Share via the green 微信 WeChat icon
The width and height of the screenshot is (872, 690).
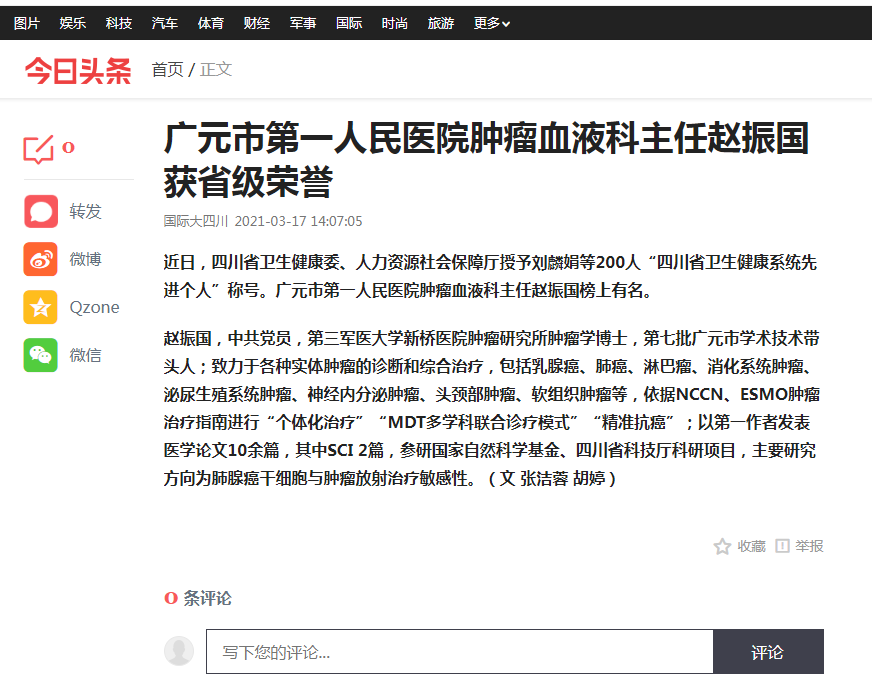[41, 356]
